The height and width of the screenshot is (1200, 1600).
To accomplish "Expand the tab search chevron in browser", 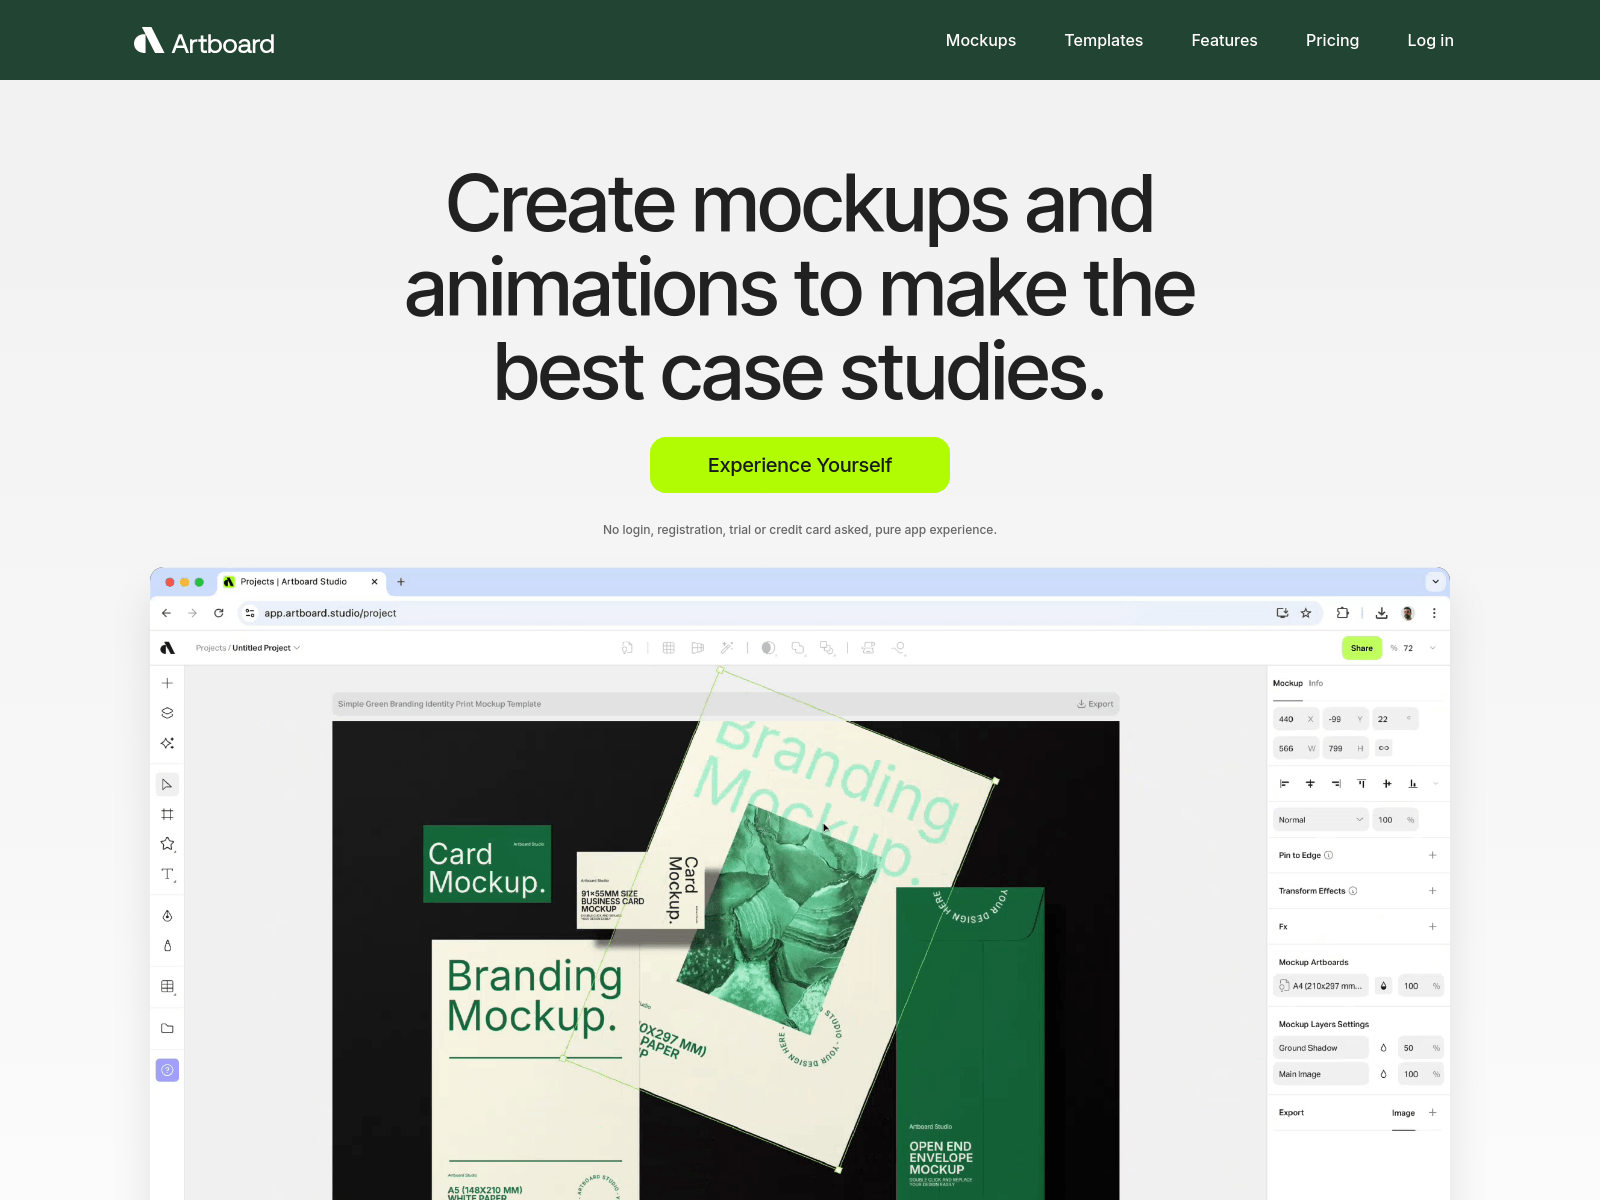I will [x=1435, y=582].
